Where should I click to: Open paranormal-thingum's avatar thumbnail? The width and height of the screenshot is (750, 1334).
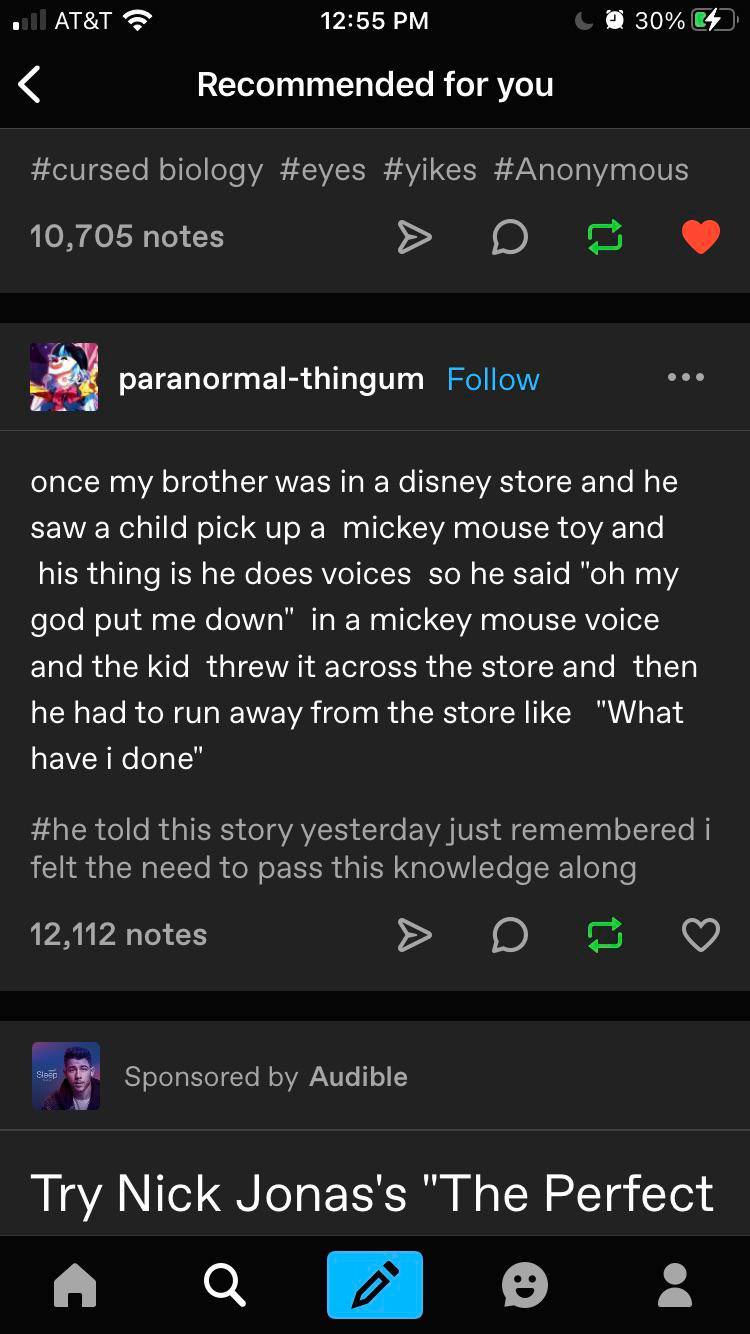click(x=64, y=377)
